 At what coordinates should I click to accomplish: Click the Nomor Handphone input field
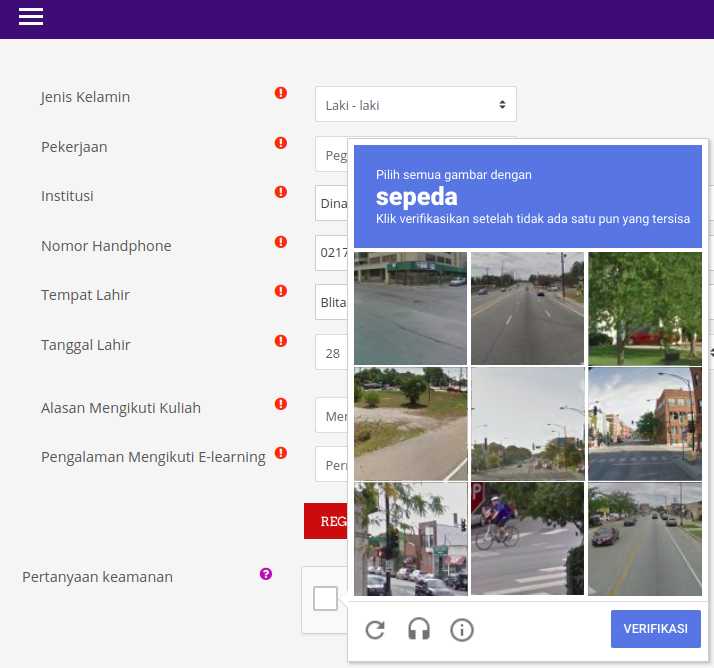tap(332, 253)
